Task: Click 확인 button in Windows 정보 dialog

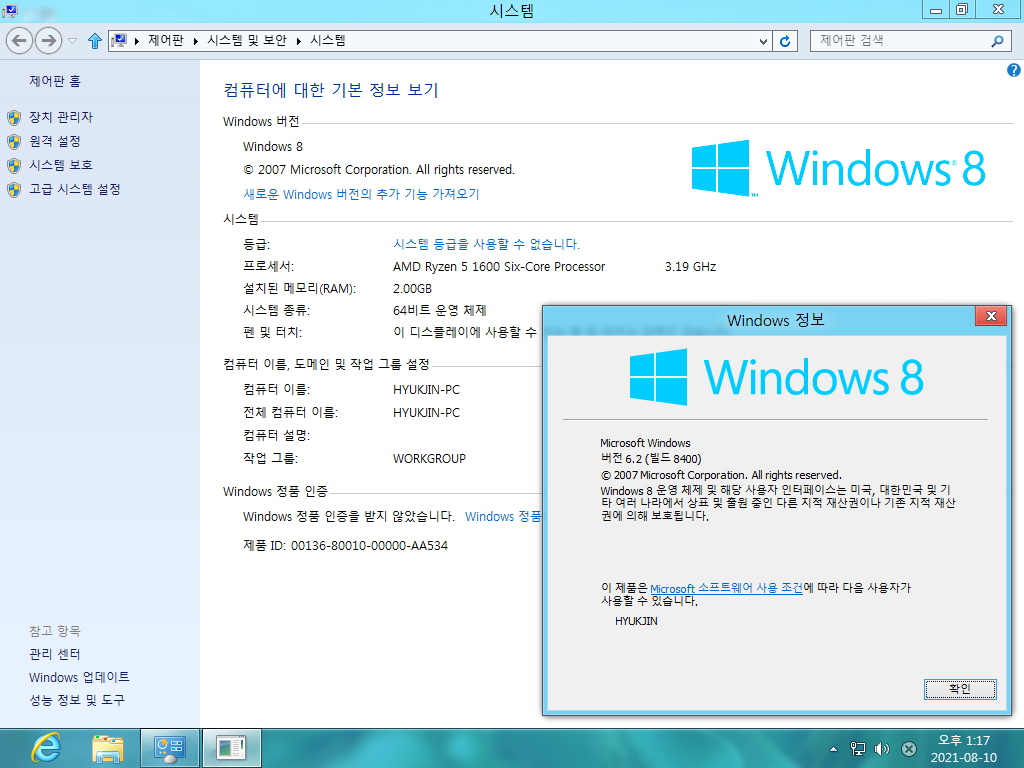Action: point(960,689)
